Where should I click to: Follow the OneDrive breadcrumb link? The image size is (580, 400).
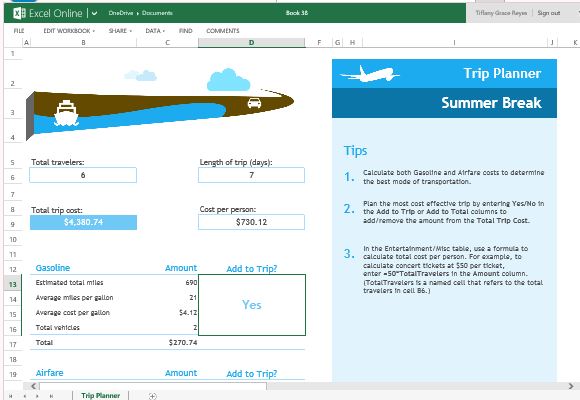pyautogui.click(x=121, y=13)
